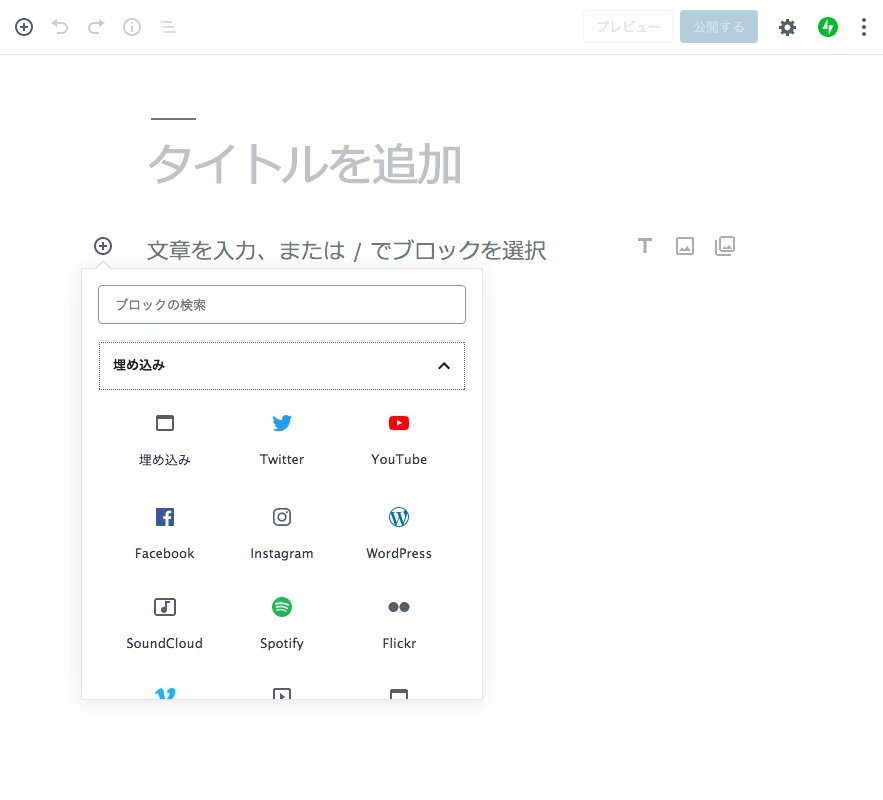The image size is (883, 800).
Task: Collapse the 埋め込み section chevron
Action: click(x=444, y=366)
